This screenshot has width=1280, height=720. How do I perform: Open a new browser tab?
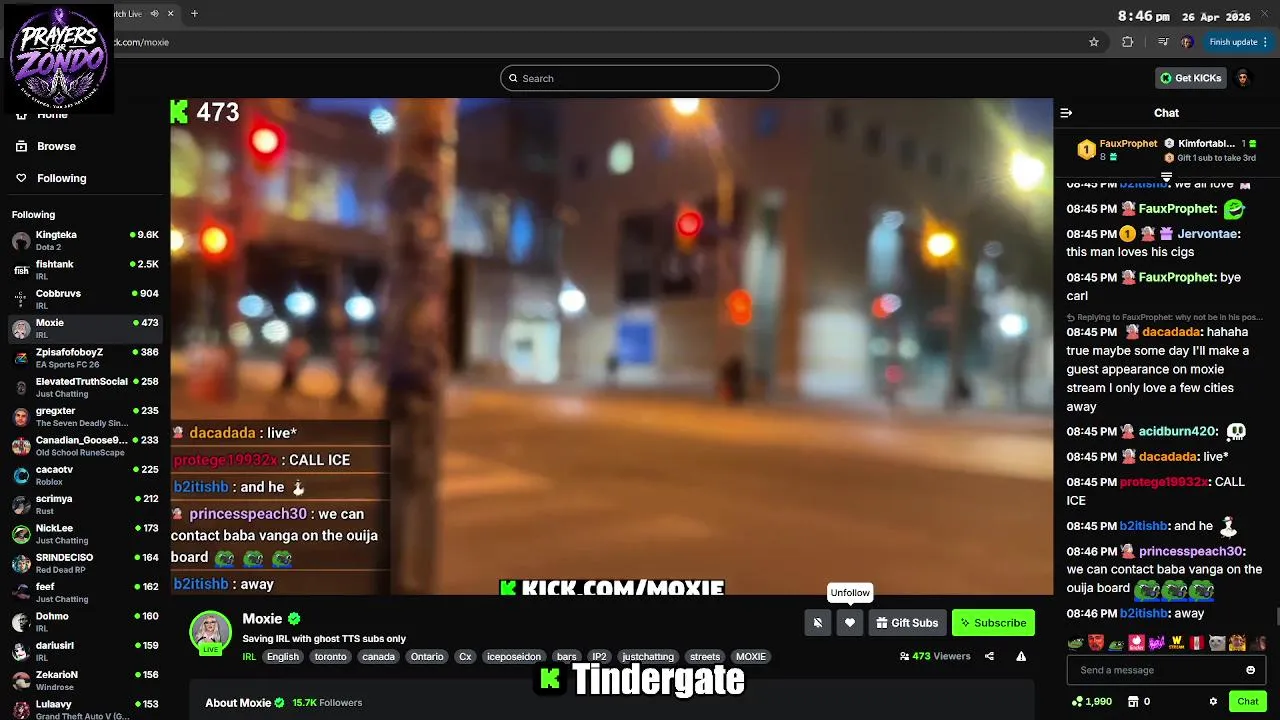[194, 14]
